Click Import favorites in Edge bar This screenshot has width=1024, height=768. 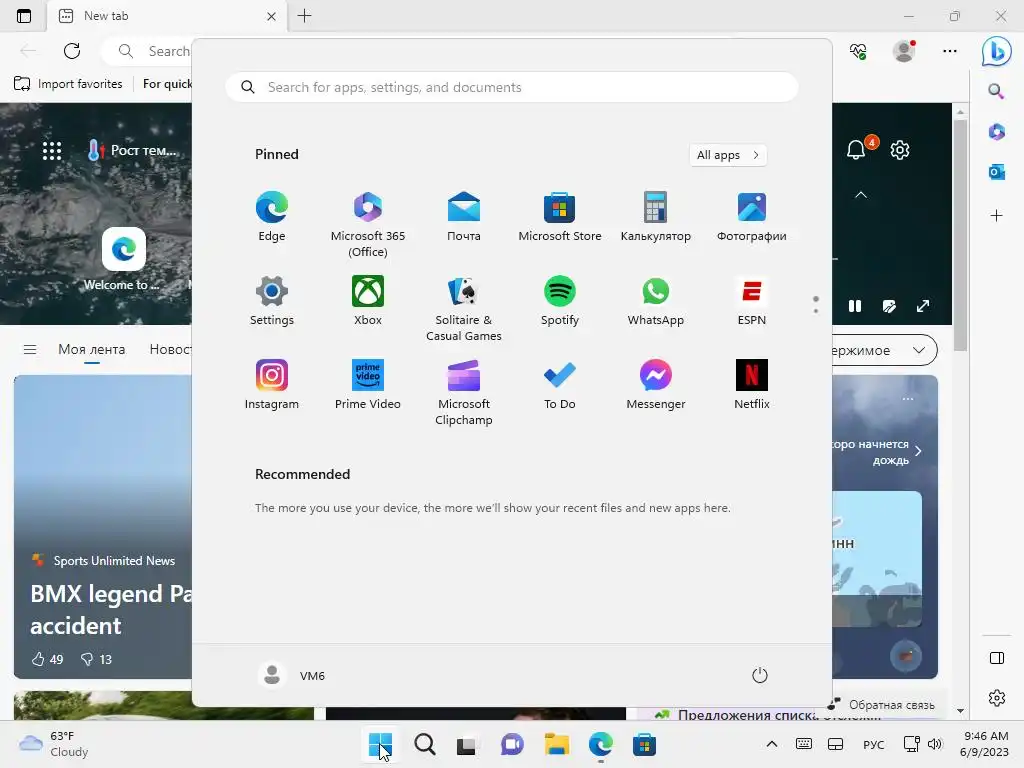pyautogui.click(x=68, y=84)
